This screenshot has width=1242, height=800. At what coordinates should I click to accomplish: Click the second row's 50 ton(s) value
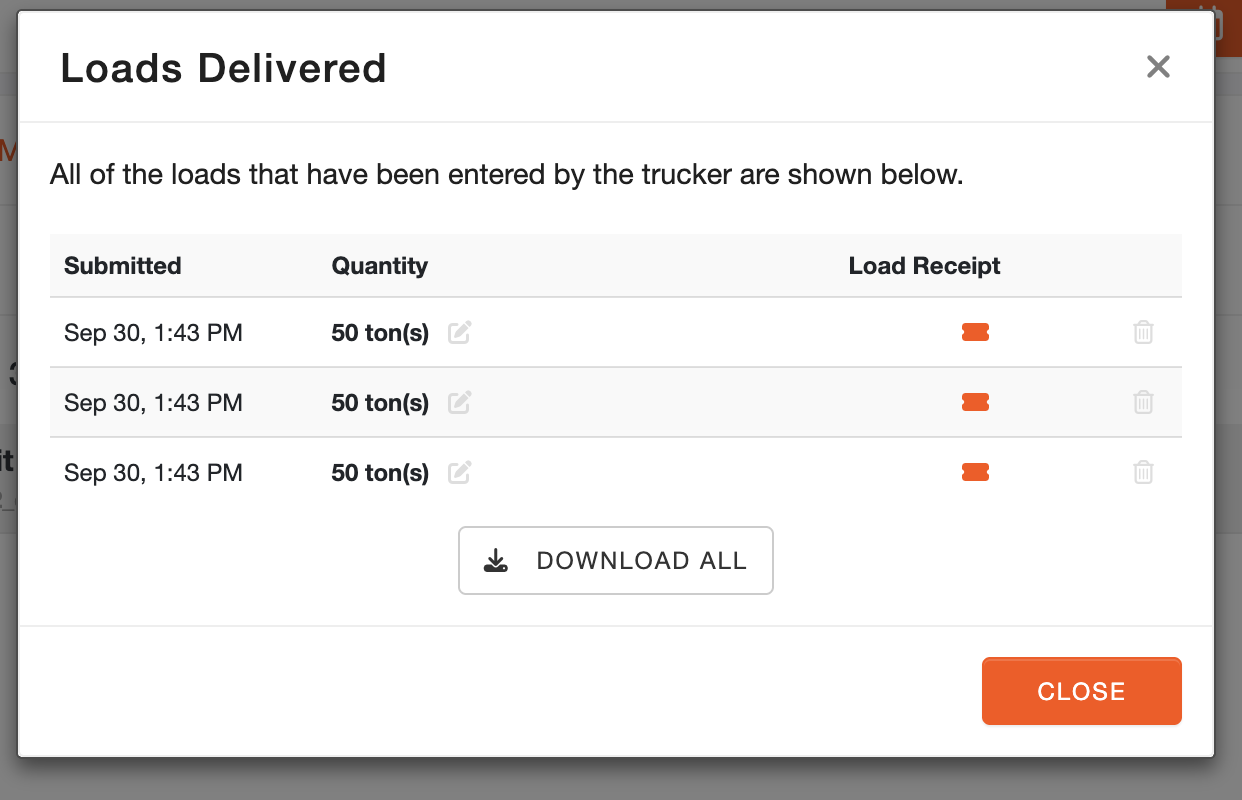[x=380, y=403]
